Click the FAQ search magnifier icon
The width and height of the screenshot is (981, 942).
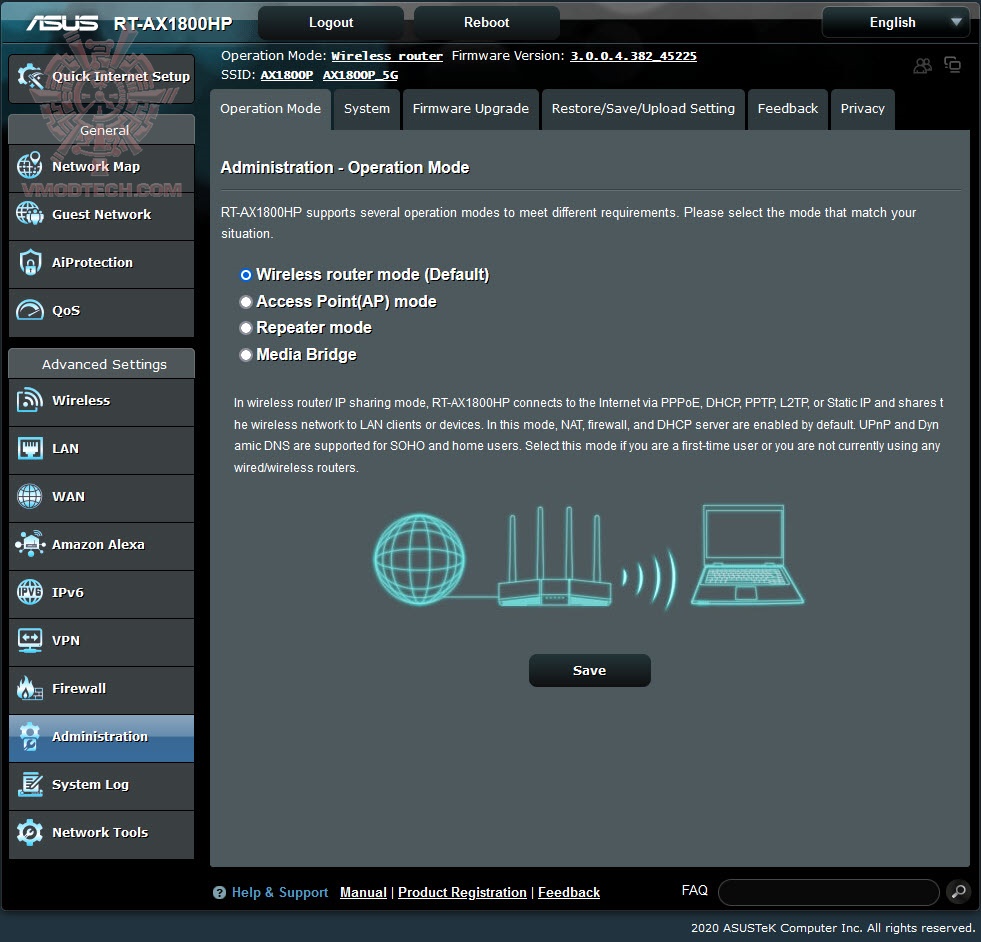point(958,891)
